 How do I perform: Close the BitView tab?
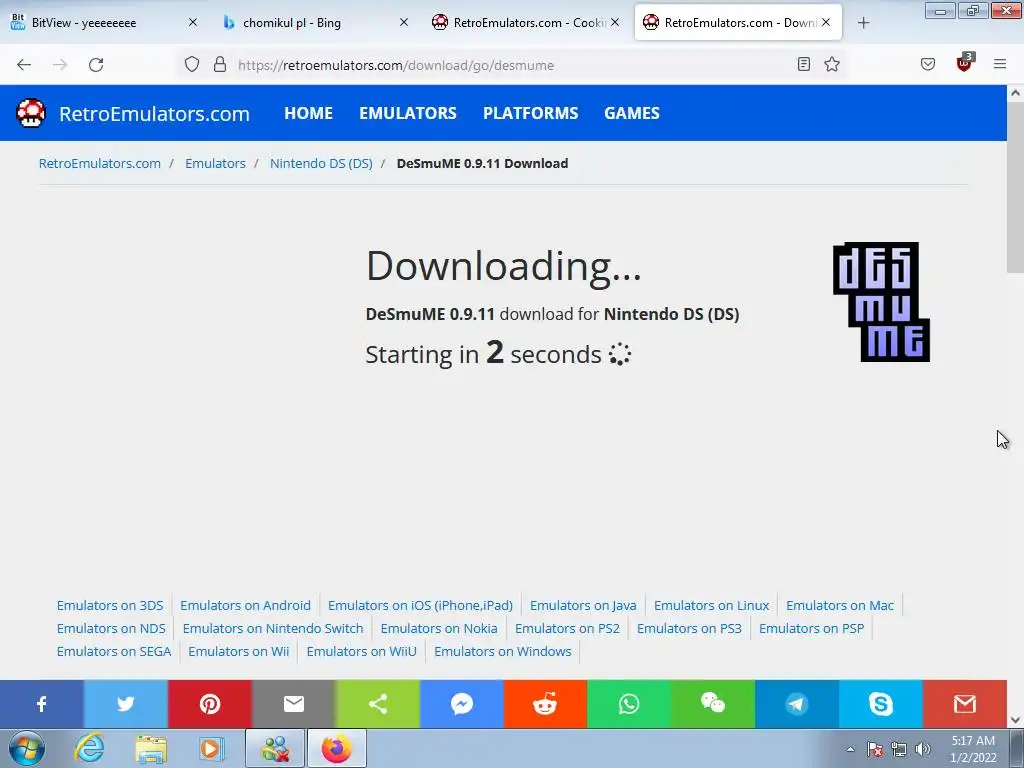coord(193,23)
